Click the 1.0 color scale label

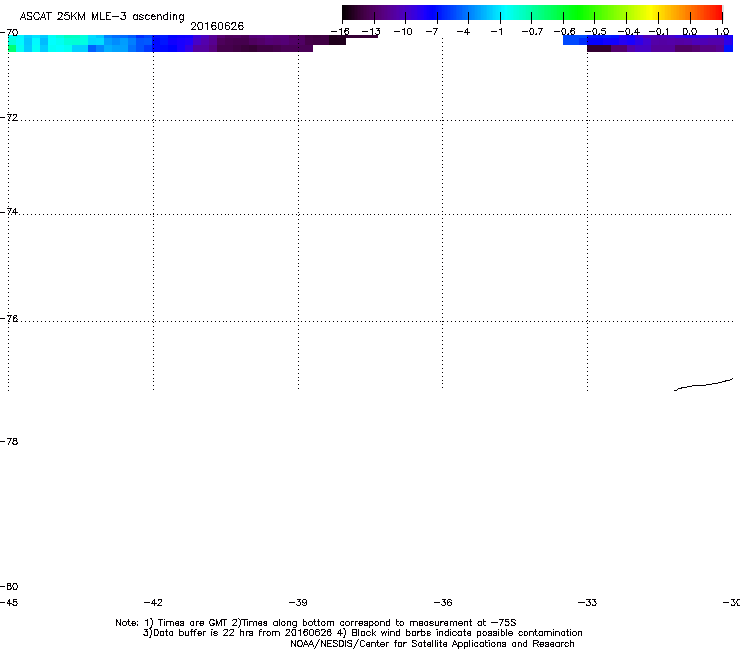(x=722, y=32)
